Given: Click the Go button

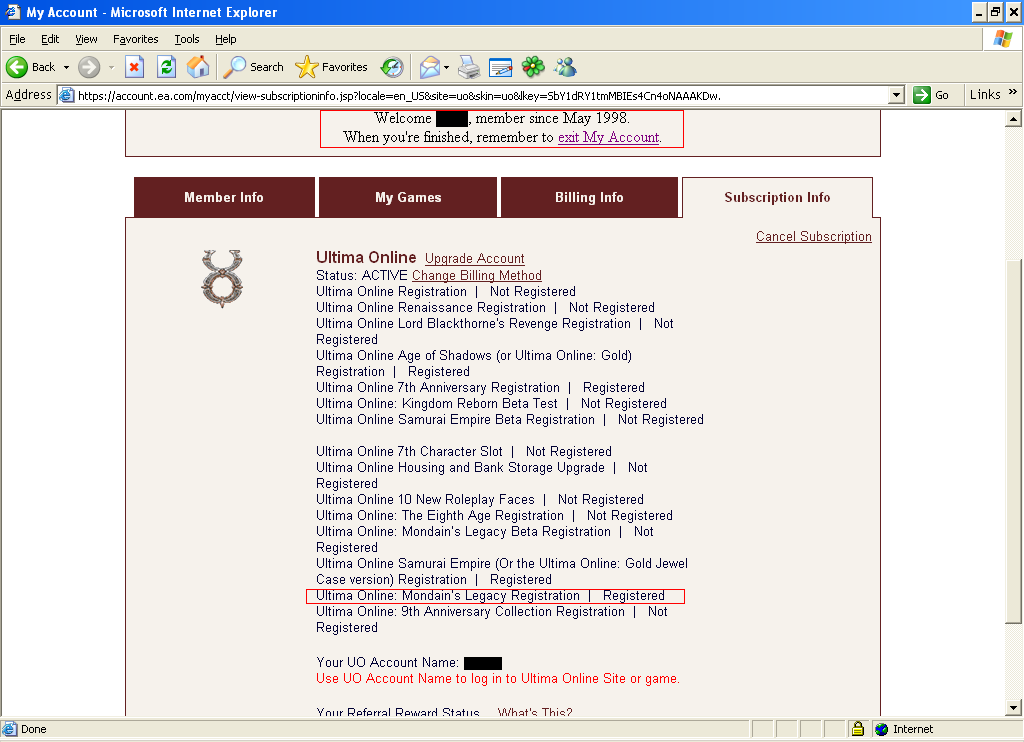Looking at the screenshot, I should [931, 95].
